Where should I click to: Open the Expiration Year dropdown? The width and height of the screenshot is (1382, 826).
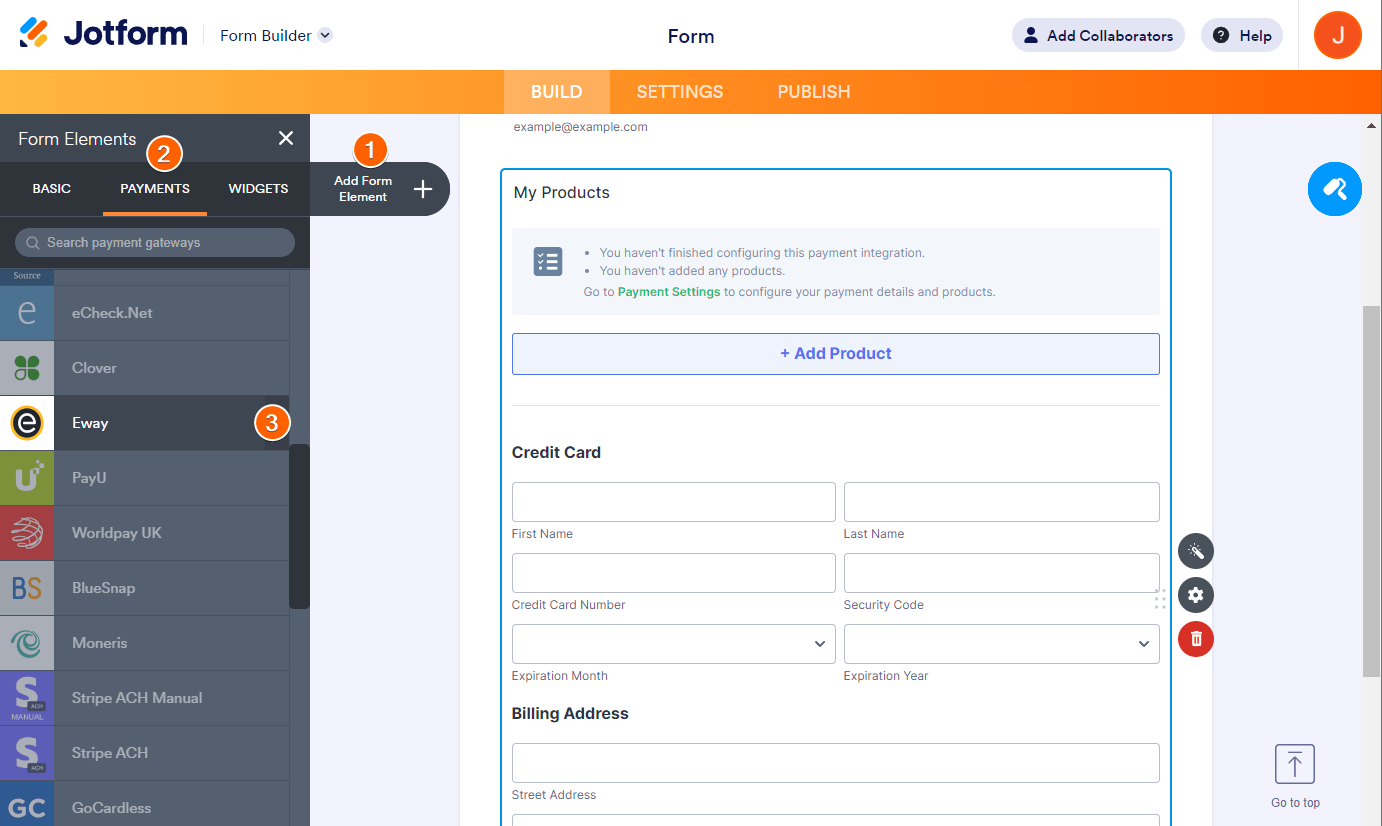coord(1002,644)
